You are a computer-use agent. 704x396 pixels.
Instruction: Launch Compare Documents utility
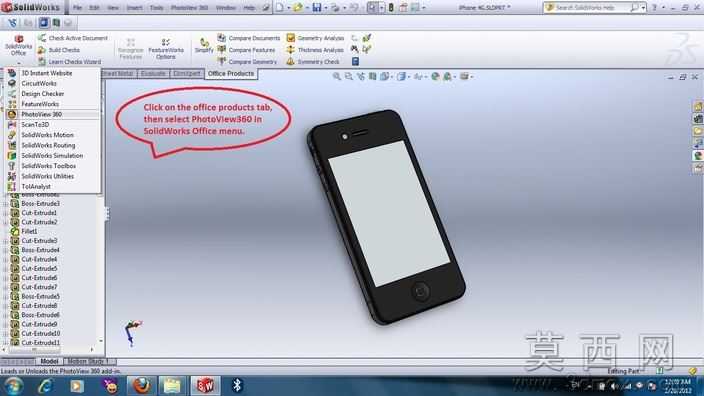point(249,38)
